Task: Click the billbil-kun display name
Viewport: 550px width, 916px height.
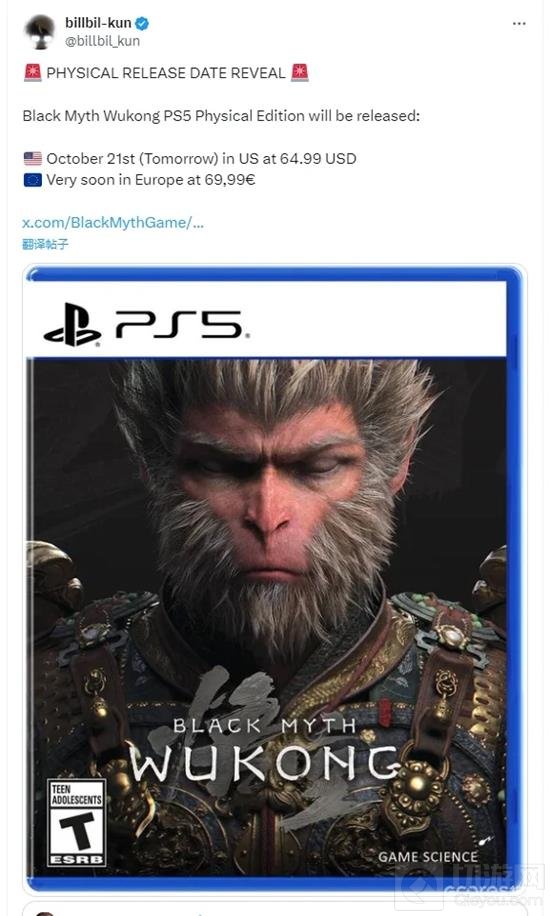Action: pos(98,23)
